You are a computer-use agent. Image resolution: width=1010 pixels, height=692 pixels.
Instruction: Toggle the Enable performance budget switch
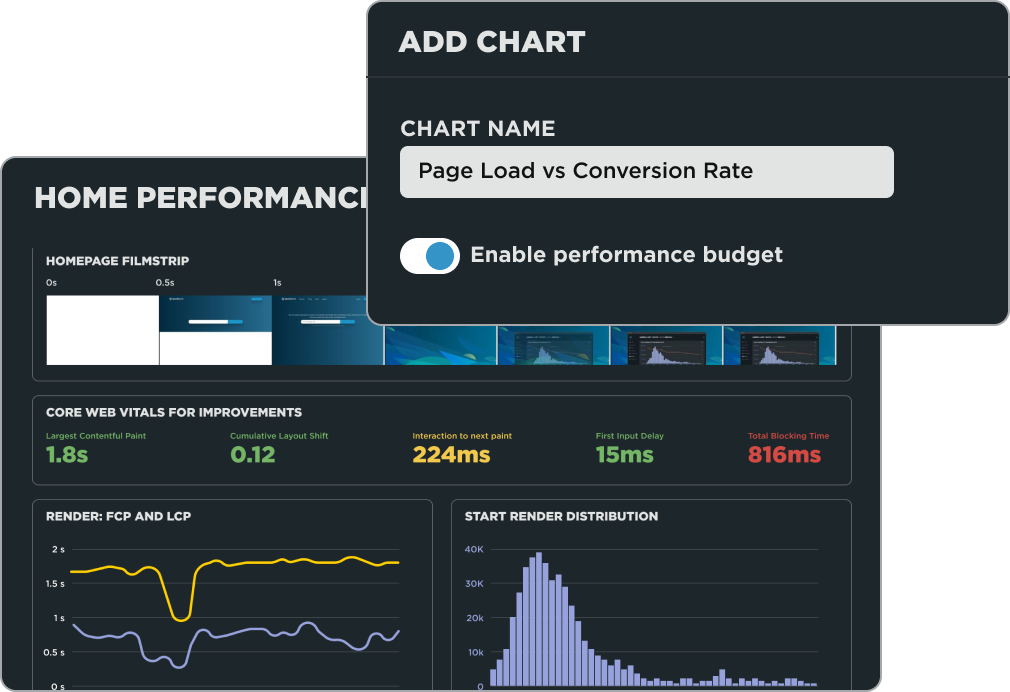tap(430, 256)
